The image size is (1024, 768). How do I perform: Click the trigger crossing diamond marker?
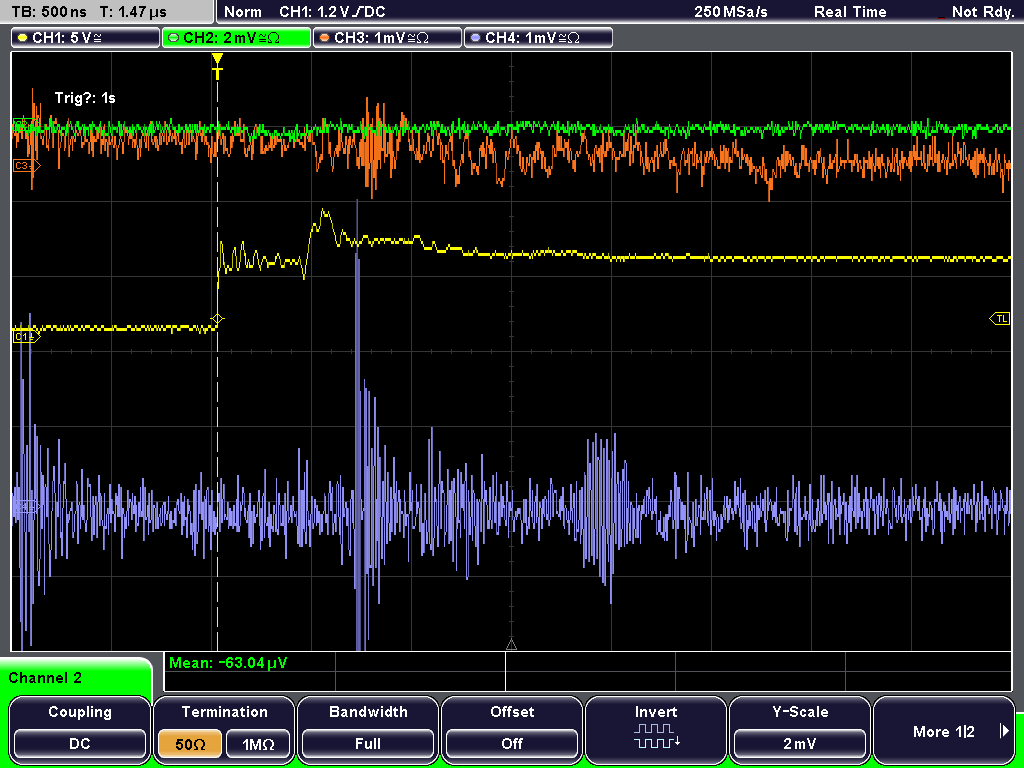[x=217, y=319]
